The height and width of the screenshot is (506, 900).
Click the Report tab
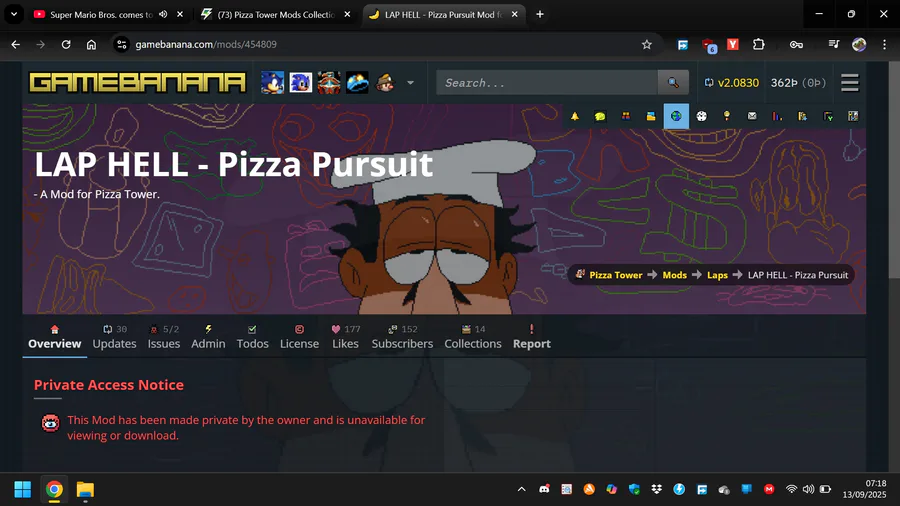(532, 337)
